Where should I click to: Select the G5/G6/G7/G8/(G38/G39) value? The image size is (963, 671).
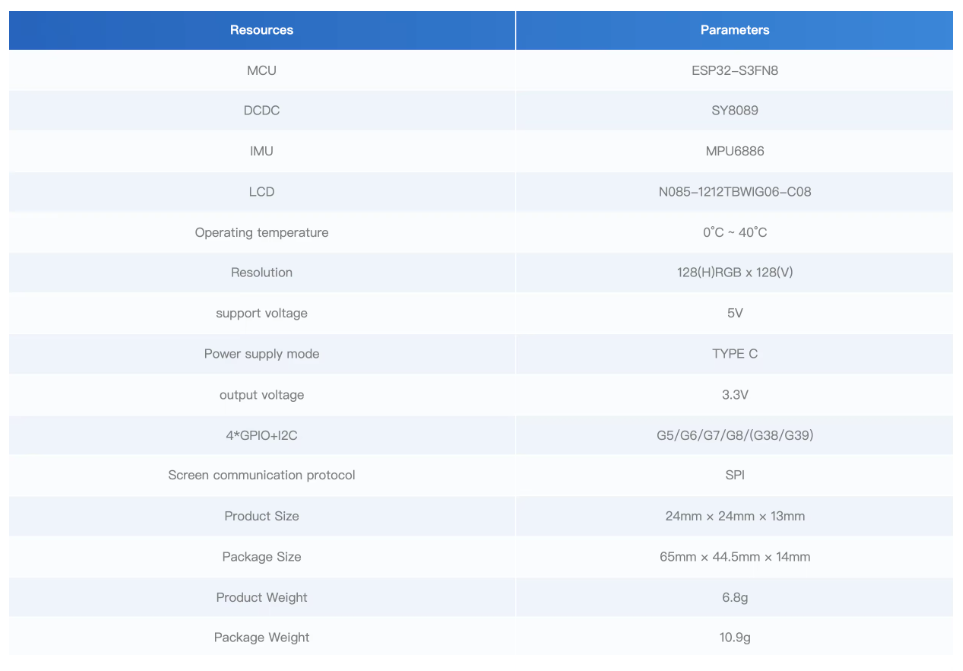pyautogui.click(x=735, y=435)
